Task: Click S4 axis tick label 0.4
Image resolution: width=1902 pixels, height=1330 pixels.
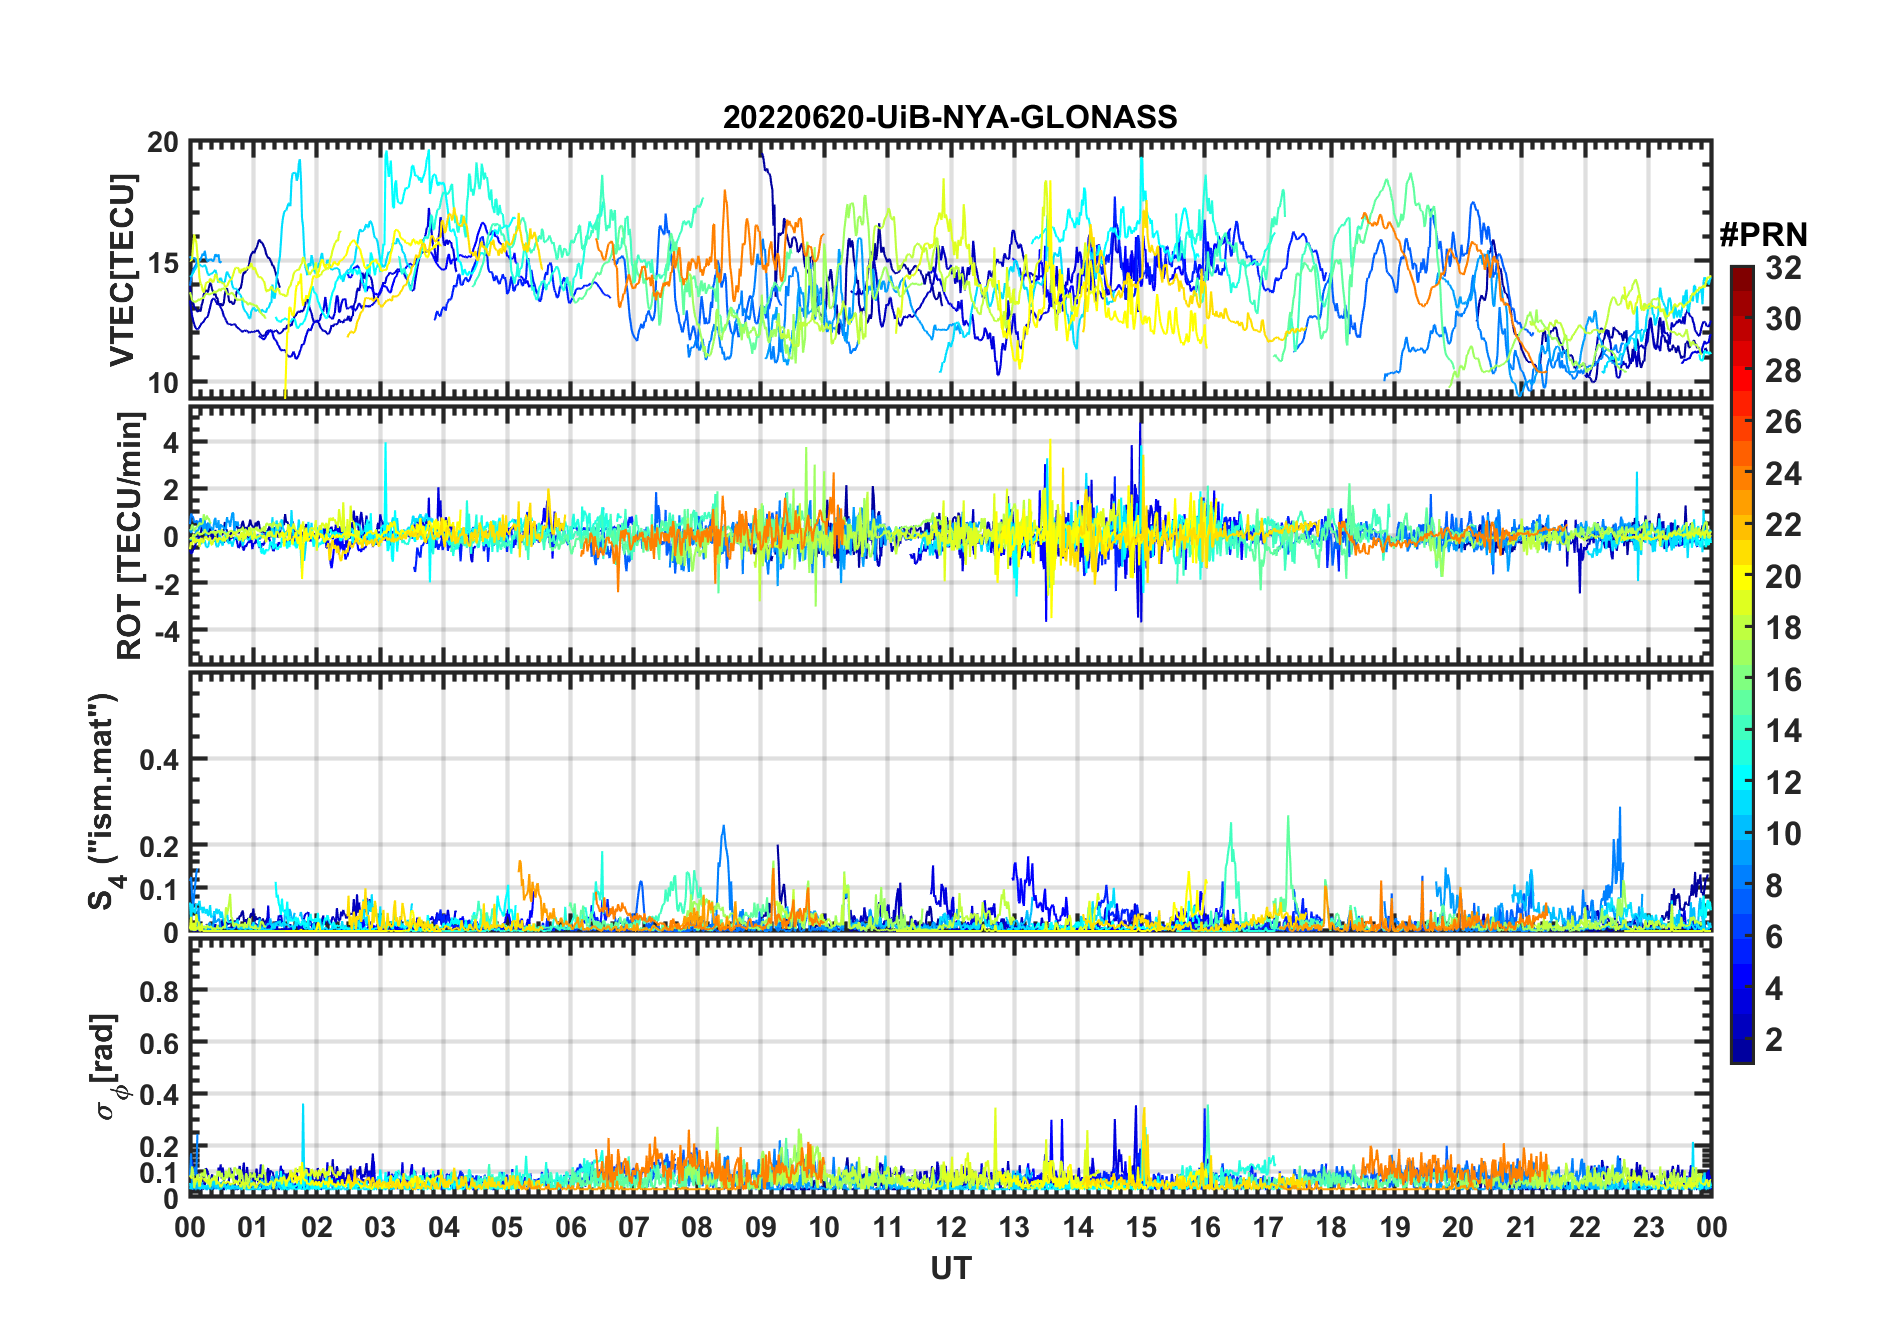Action: pos(159,760)
